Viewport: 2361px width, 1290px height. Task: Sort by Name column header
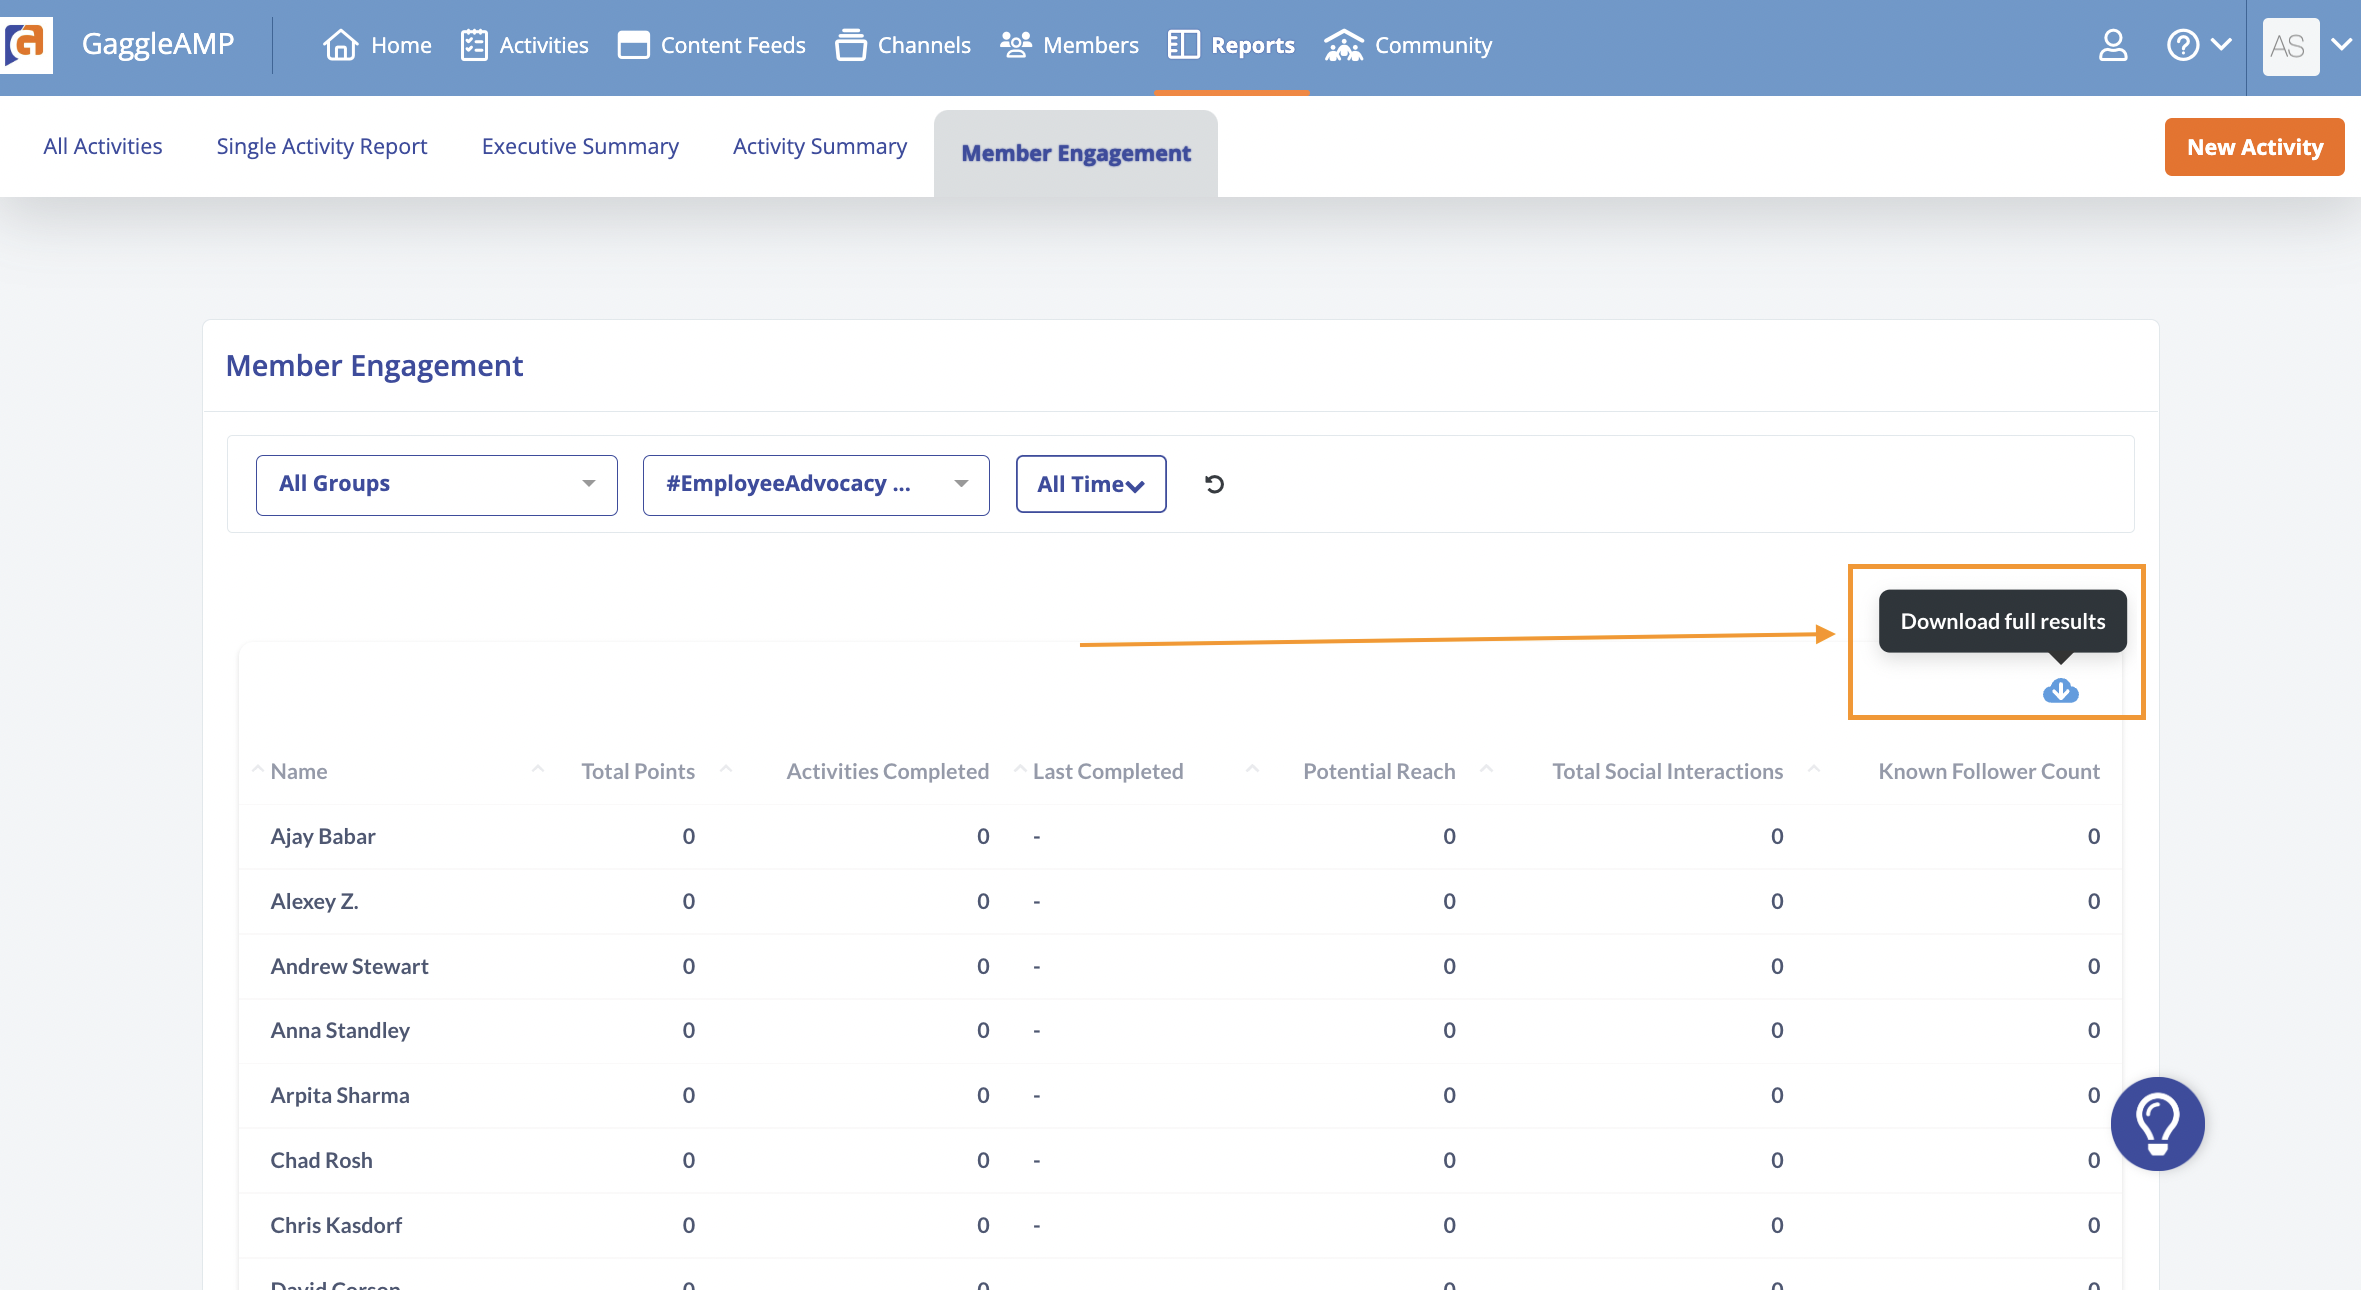point(299,771)
